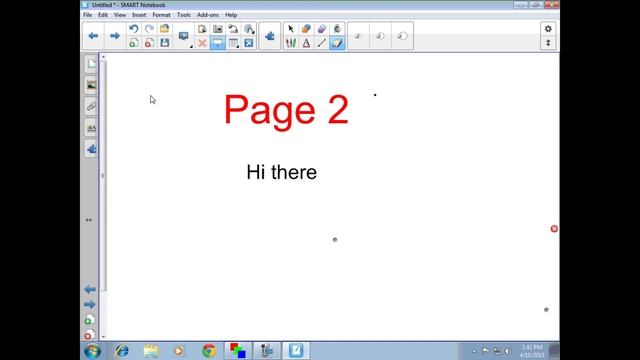Open the taskbar clock
Image resolution: width=640 pixels, height=360 pixels.
(532, 351)
